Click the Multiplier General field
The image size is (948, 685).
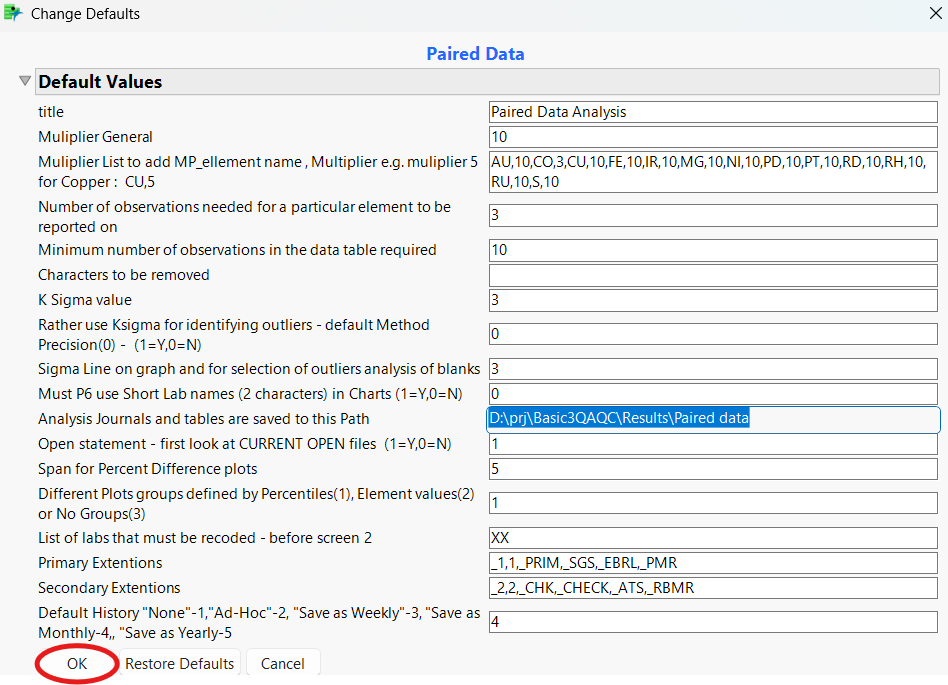click(x=712, y=136)
